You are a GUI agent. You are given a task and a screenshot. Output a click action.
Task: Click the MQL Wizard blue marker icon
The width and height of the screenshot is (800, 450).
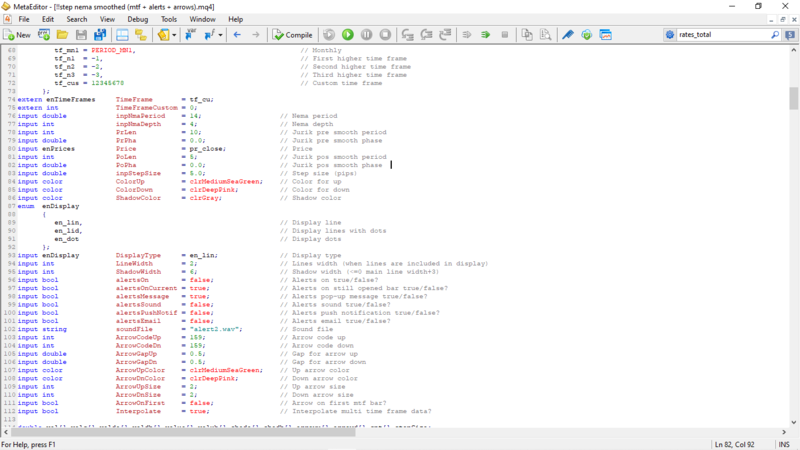point(567,35)
